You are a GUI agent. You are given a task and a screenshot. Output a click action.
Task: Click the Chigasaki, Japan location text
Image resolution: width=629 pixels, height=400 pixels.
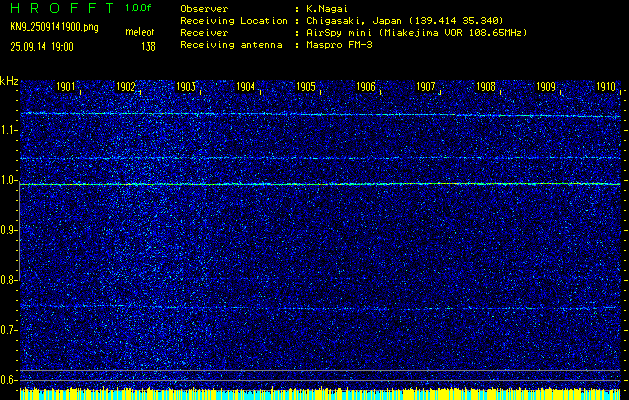click(x=404, y=21)
